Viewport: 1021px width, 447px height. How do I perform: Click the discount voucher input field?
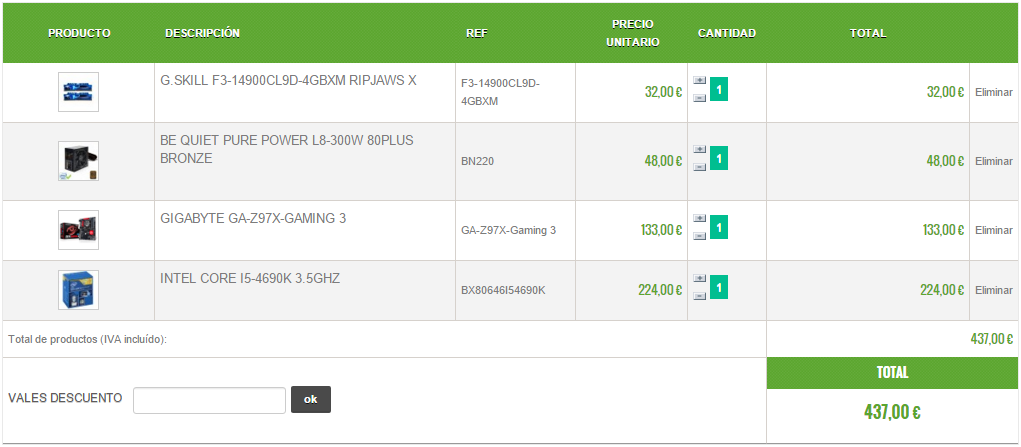(x=210, y=400)
